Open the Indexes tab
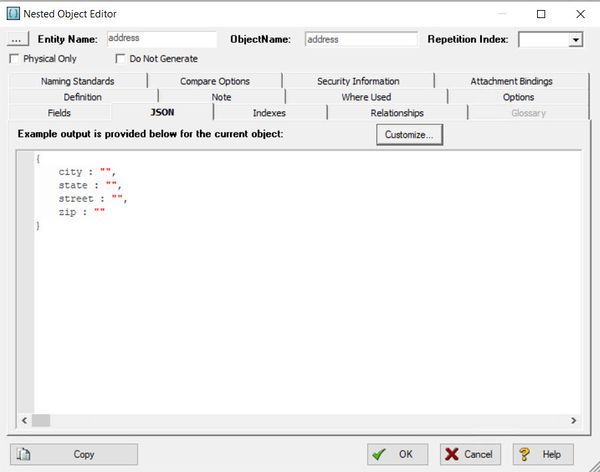600x472 pixels. [269, 113]
